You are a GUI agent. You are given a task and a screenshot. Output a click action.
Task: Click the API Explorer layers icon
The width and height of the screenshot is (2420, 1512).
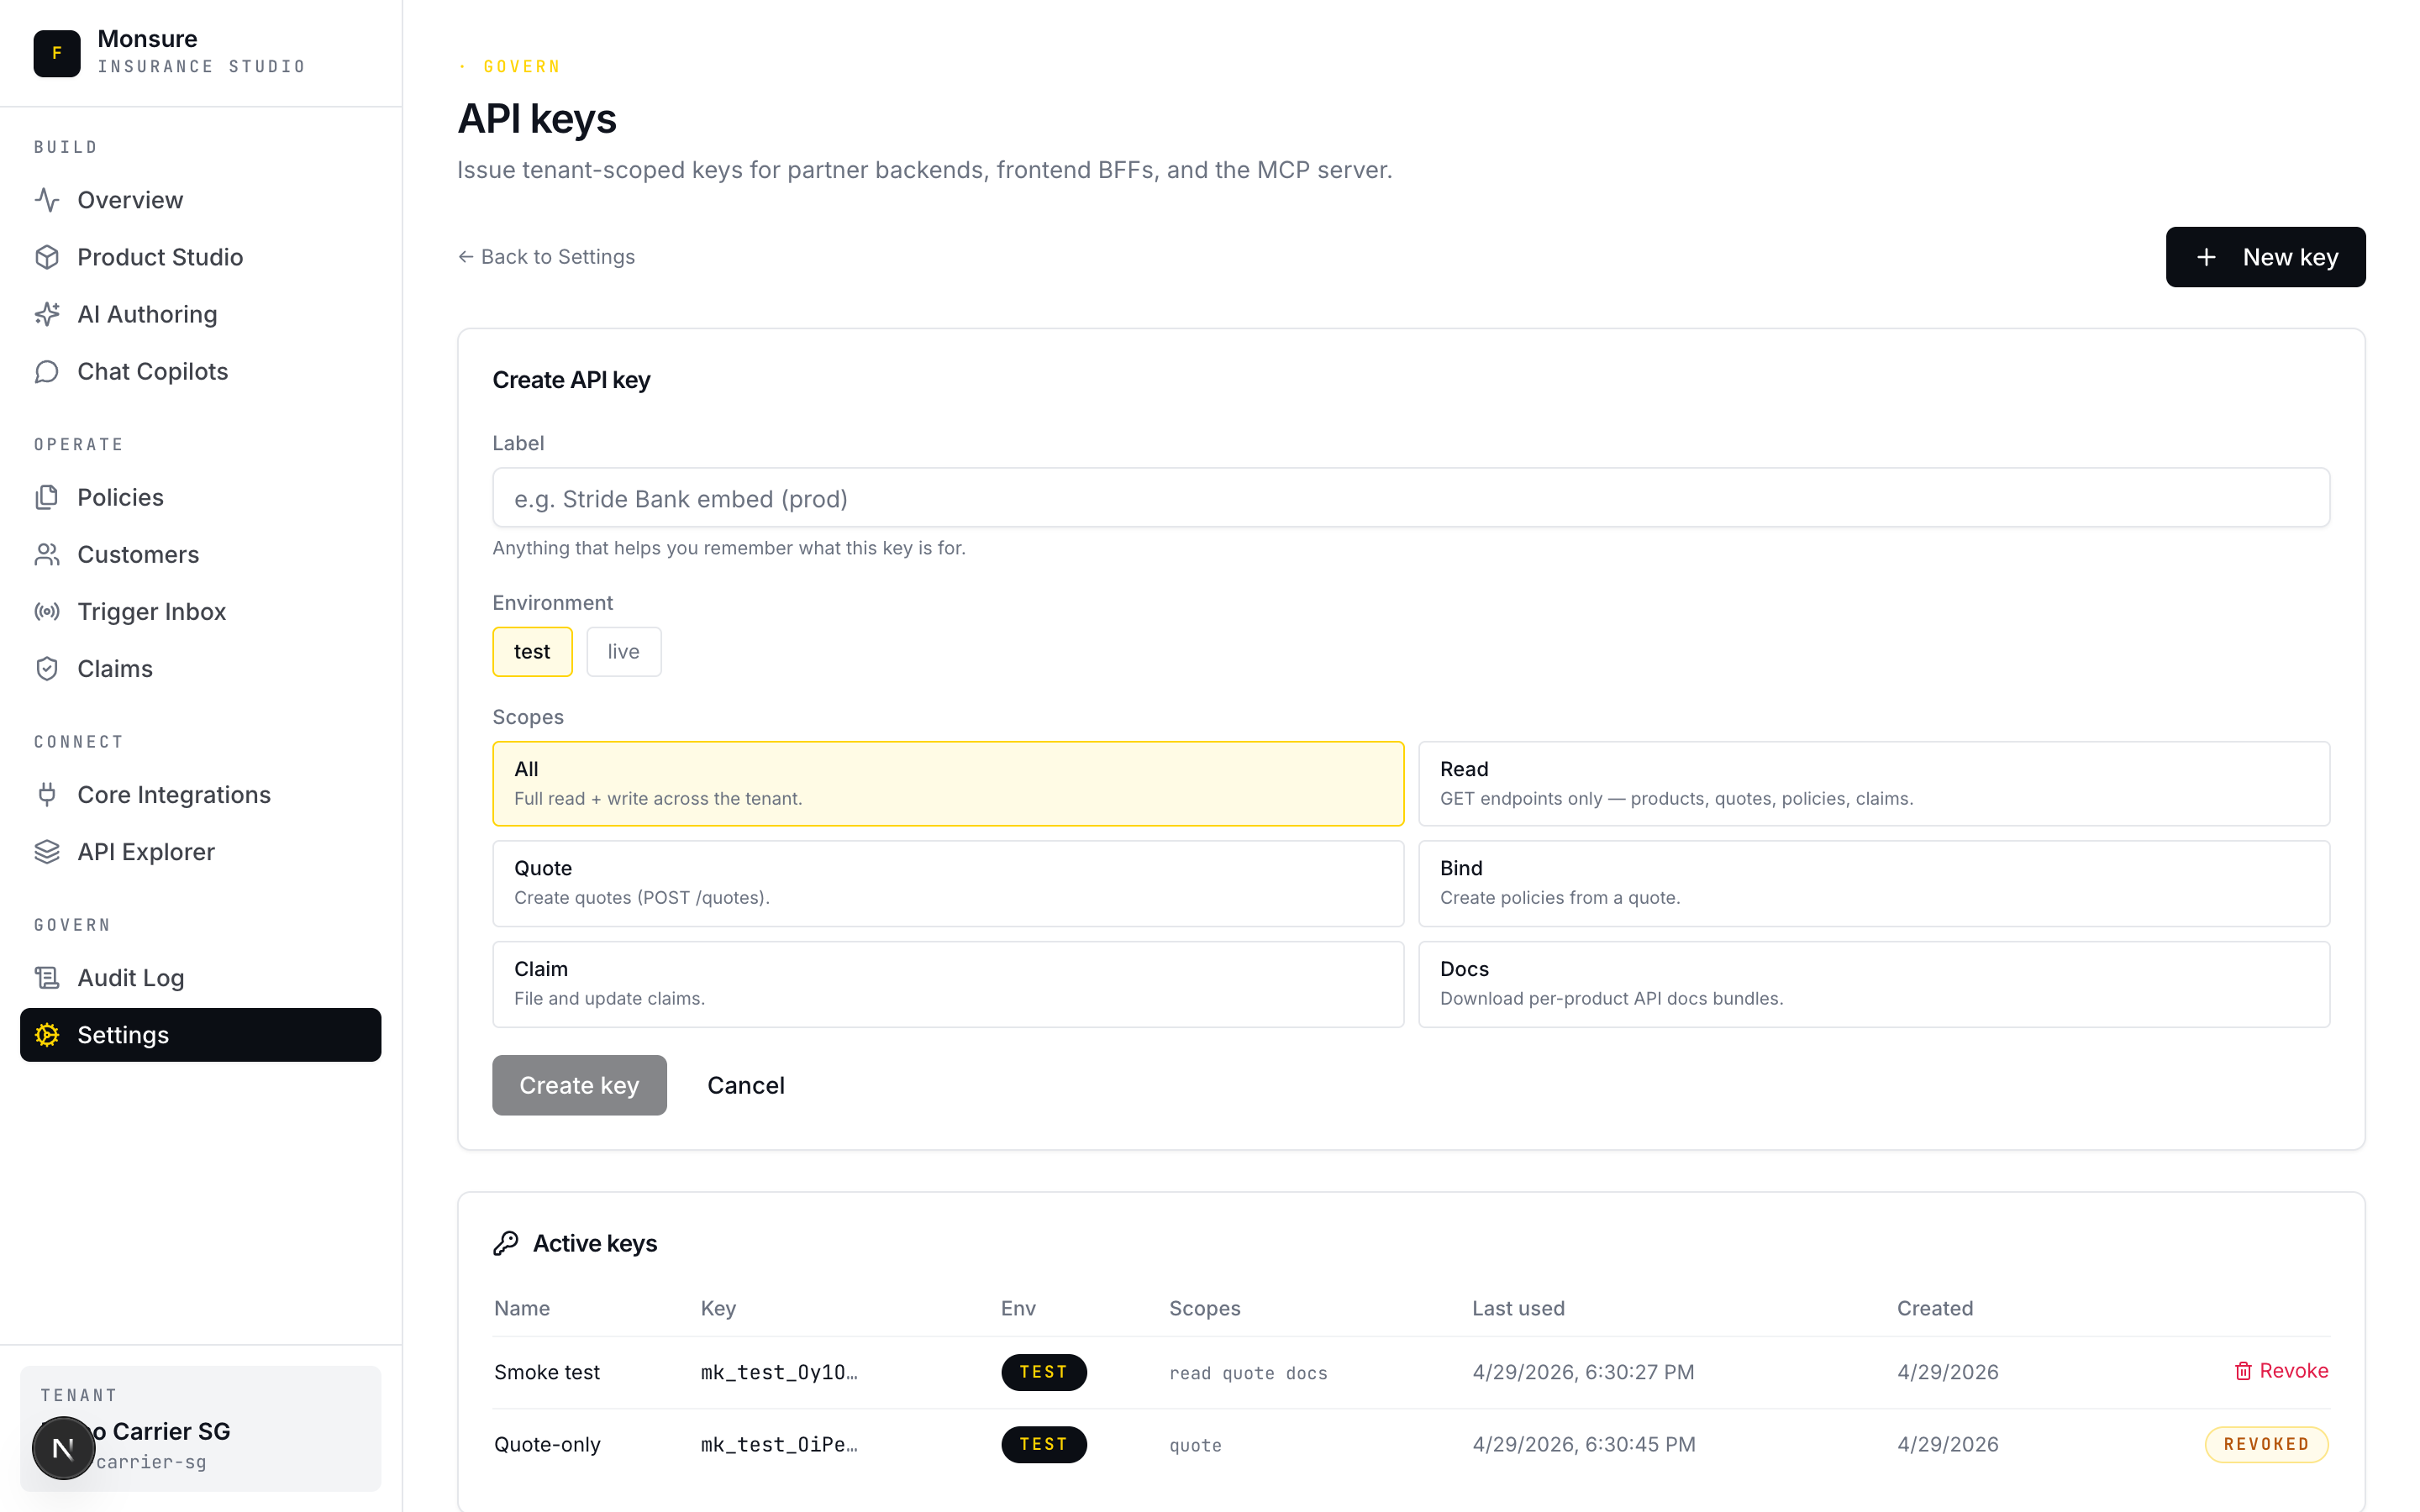(x=47, y=851)
